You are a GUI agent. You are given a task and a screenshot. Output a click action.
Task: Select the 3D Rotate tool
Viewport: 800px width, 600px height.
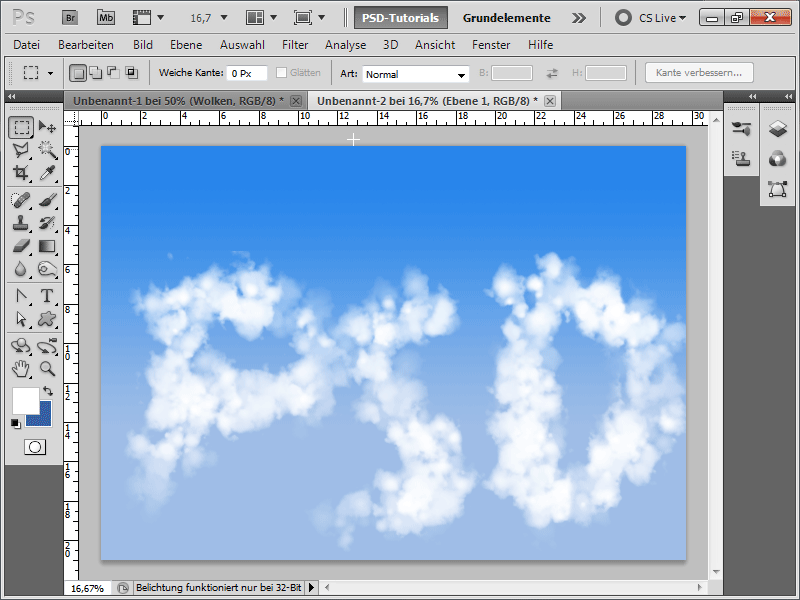point(21,346)
